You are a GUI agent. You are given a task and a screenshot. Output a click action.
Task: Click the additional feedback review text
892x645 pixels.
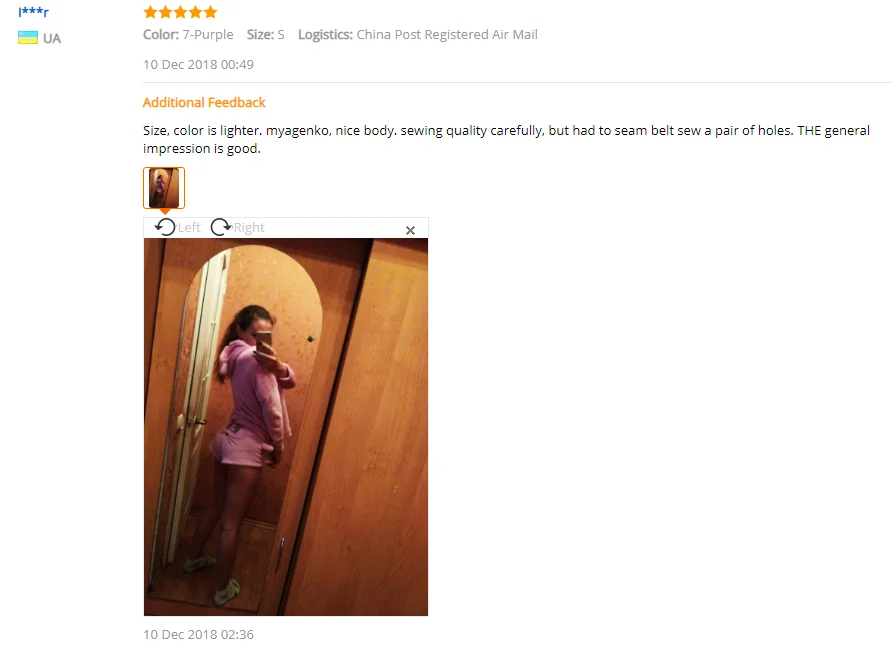(506, 139)
